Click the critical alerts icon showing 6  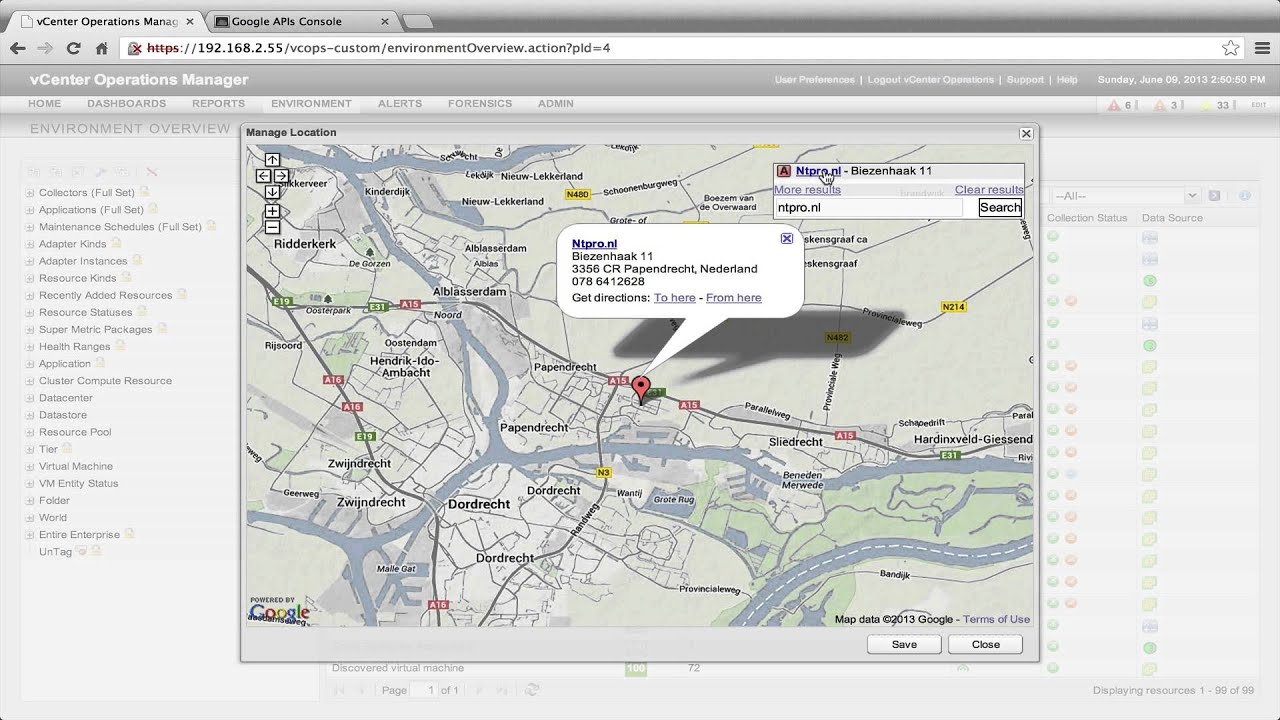(1114, 105)
